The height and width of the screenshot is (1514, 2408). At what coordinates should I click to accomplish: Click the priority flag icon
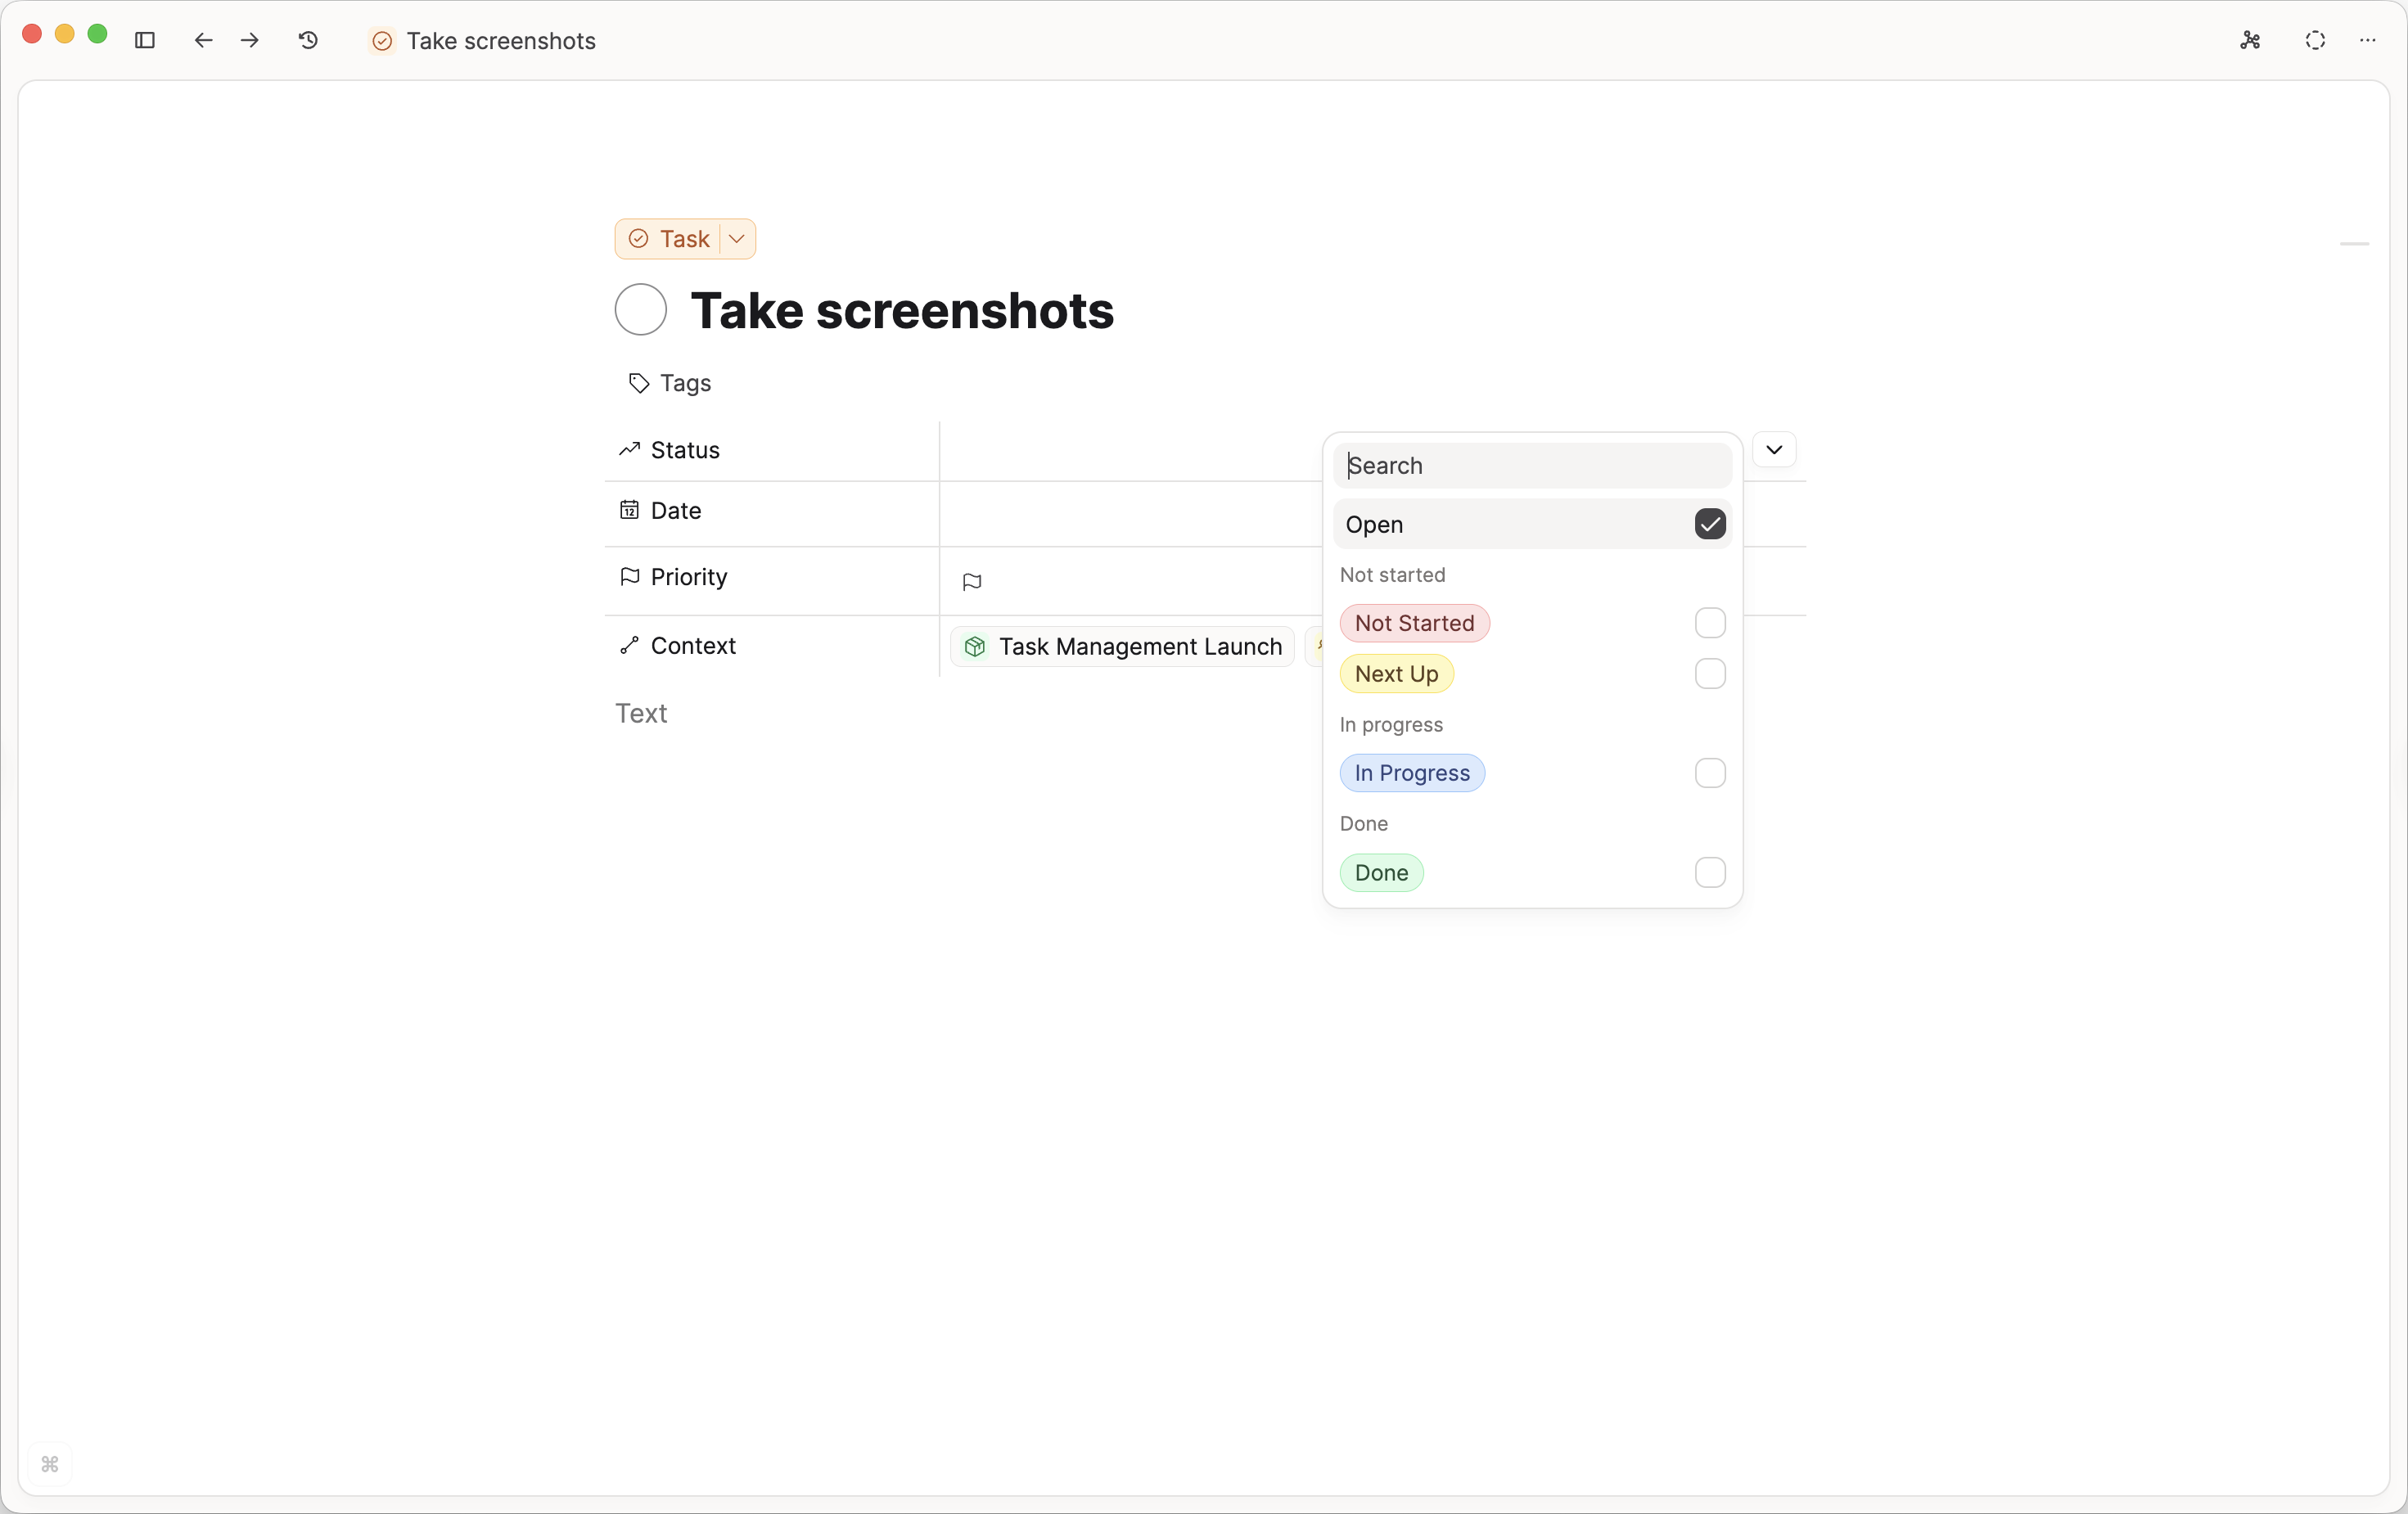click(971, 581)
